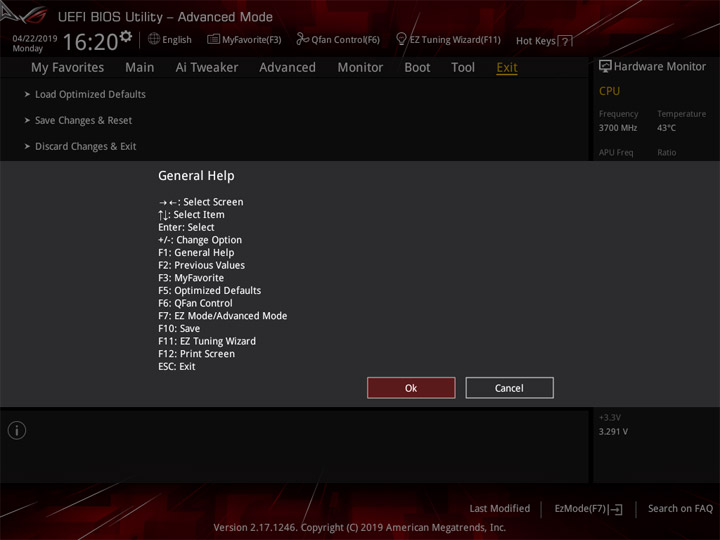Screen dimensions: 720x540
Task: Click the 43°C temperature value
Action: click(x=666, y=128)
